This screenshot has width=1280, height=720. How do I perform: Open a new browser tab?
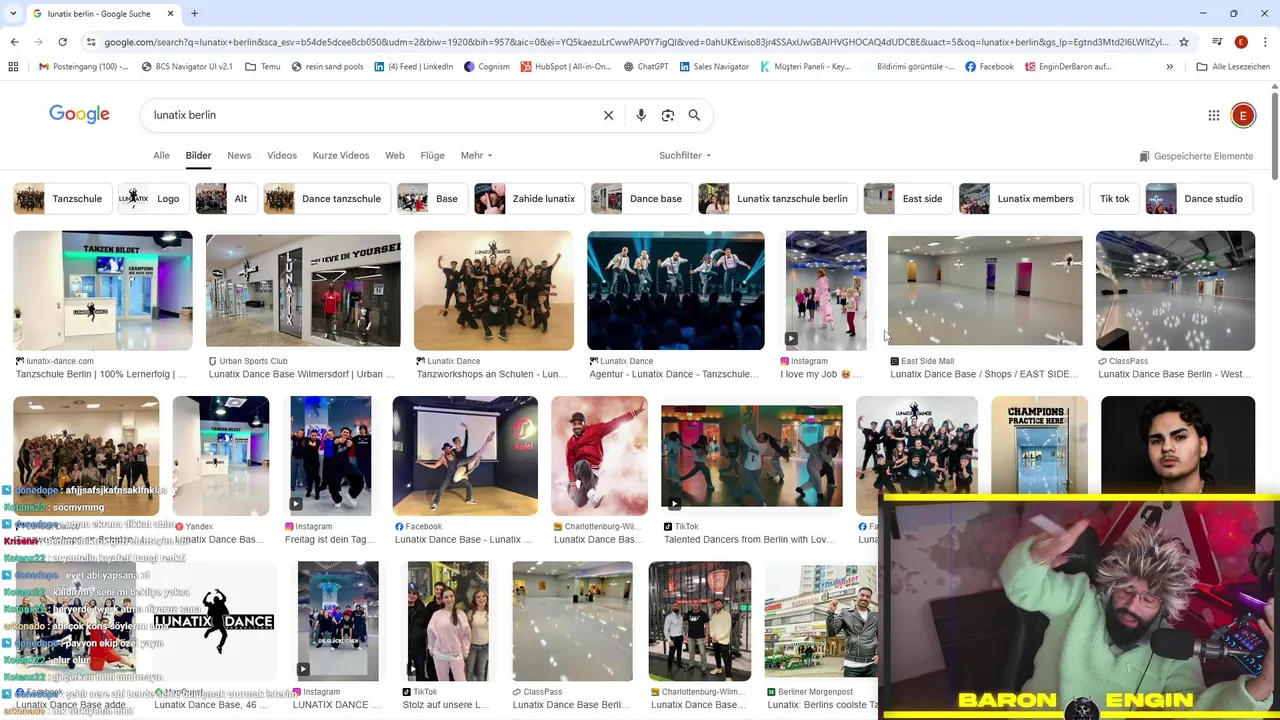[194, 14]
